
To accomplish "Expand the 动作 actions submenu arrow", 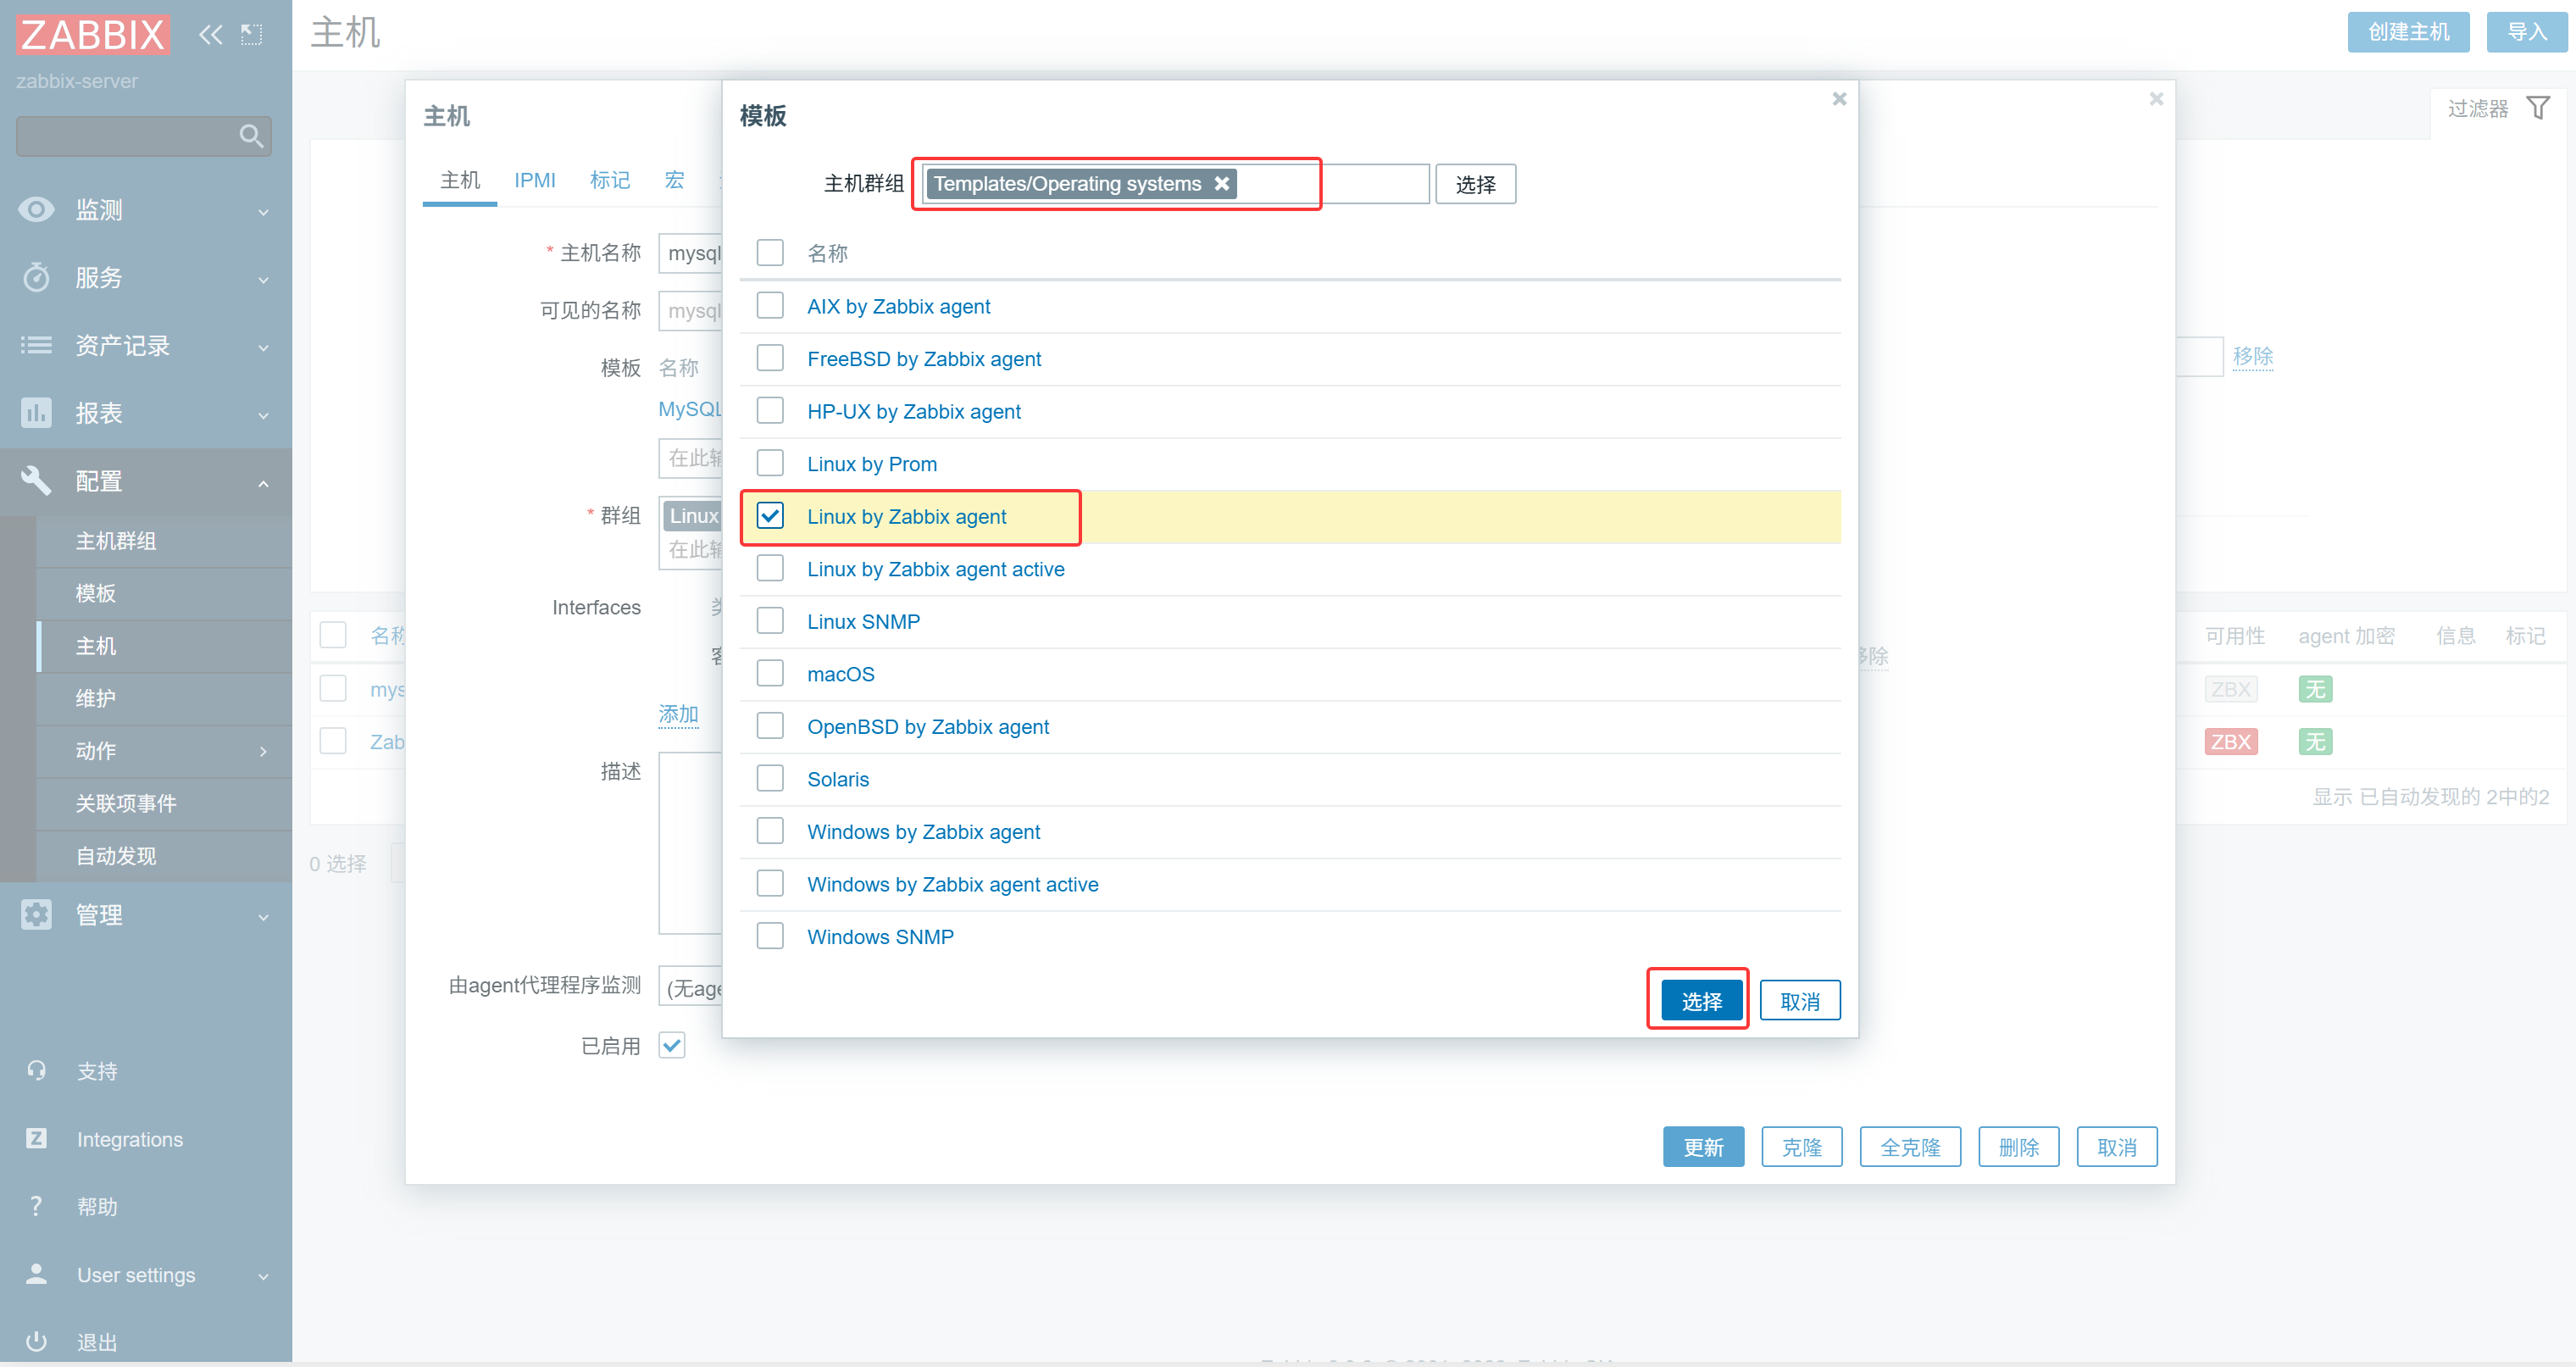I will 263,751.
